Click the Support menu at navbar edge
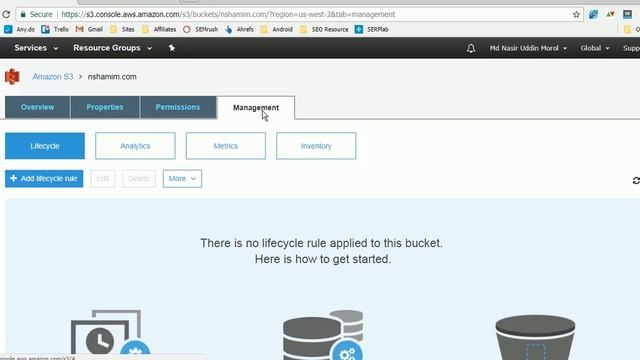Image resolution: width=640 pixels, height=360 pixels. click(x=631, y=48)
